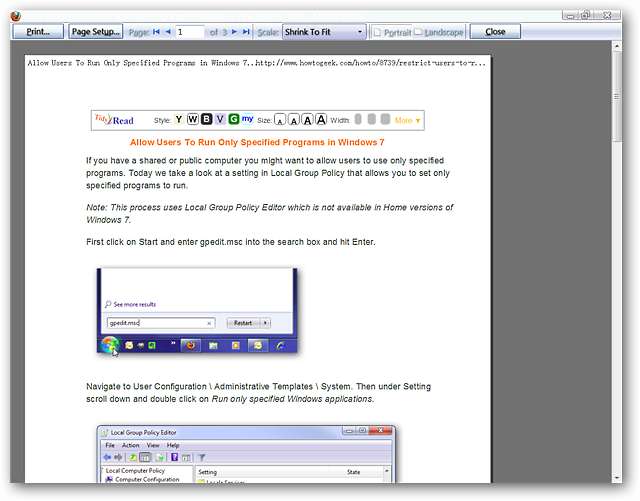The height and width of the screenshot is (501, 640).
Task: Maximize the print preview window
Action: click(585, 16)
